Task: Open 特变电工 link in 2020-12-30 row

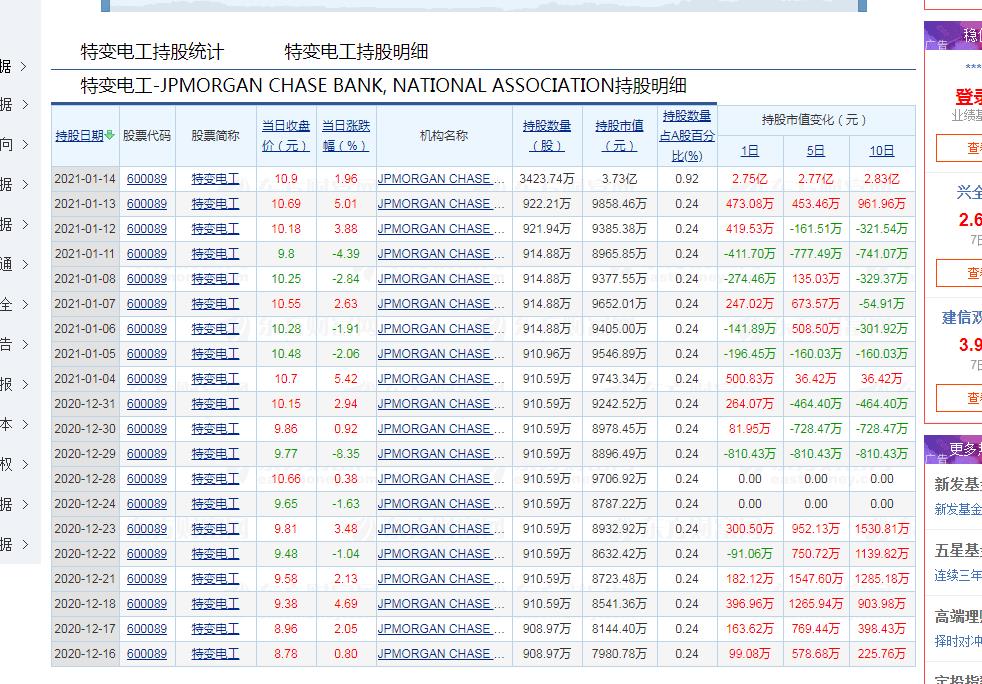Action: (215, 430)
